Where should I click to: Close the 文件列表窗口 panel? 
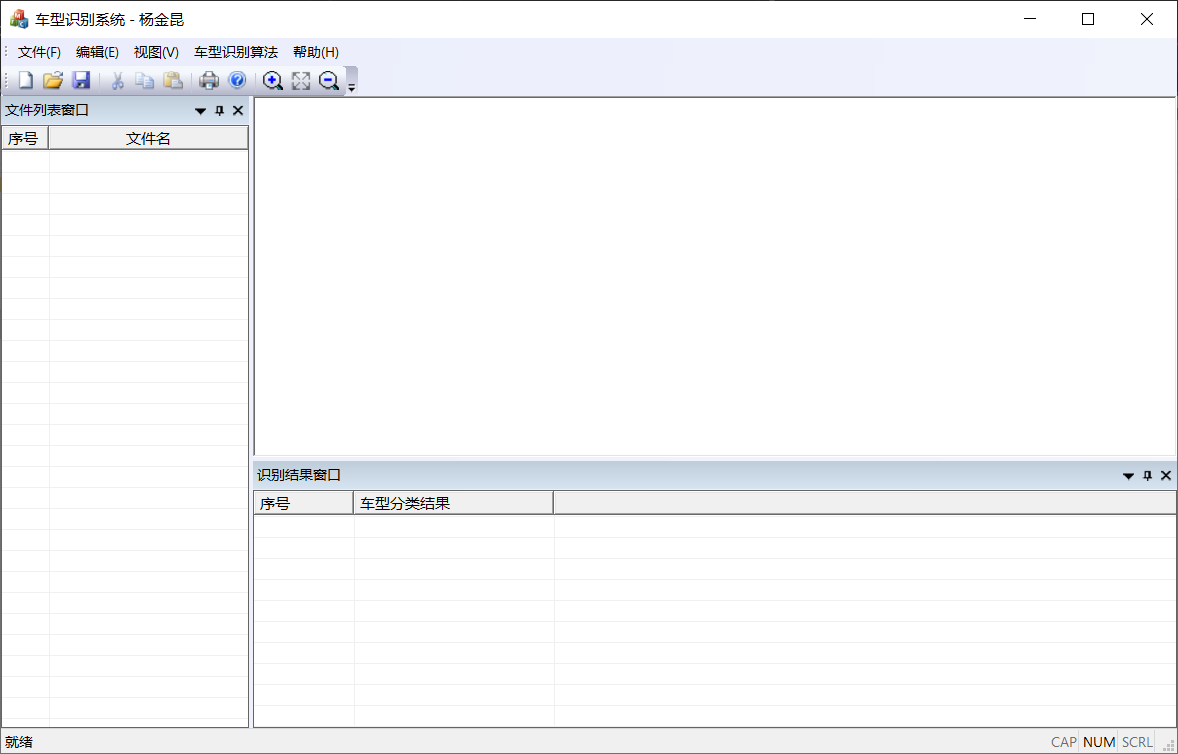[238, 111]
